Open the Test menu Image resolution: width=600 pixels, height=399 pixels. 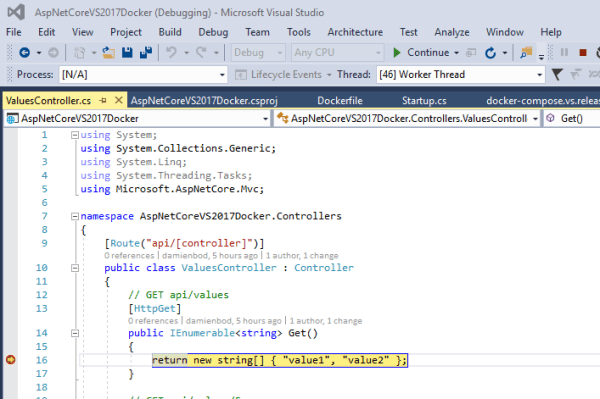[409, 32]
